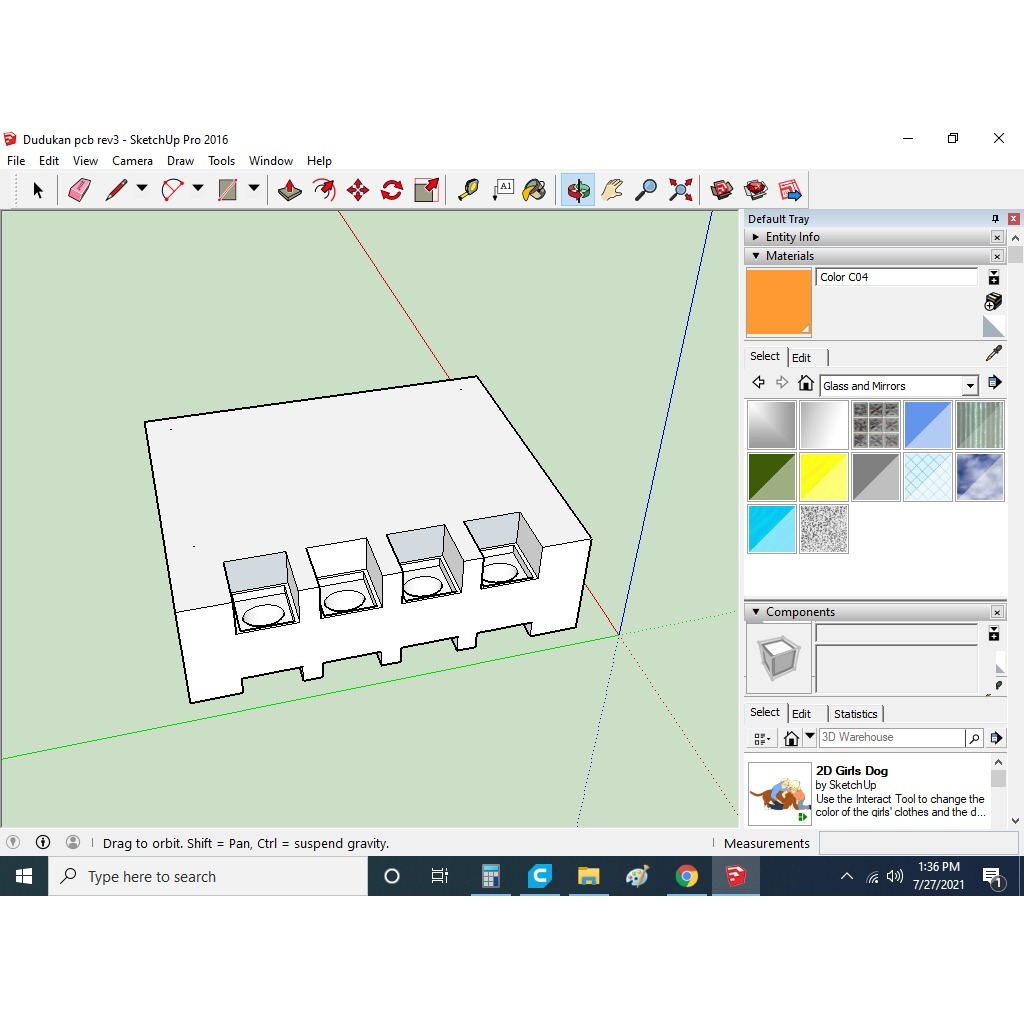
Task: Activate the Eraser tool
Action: tap(79, 189)
